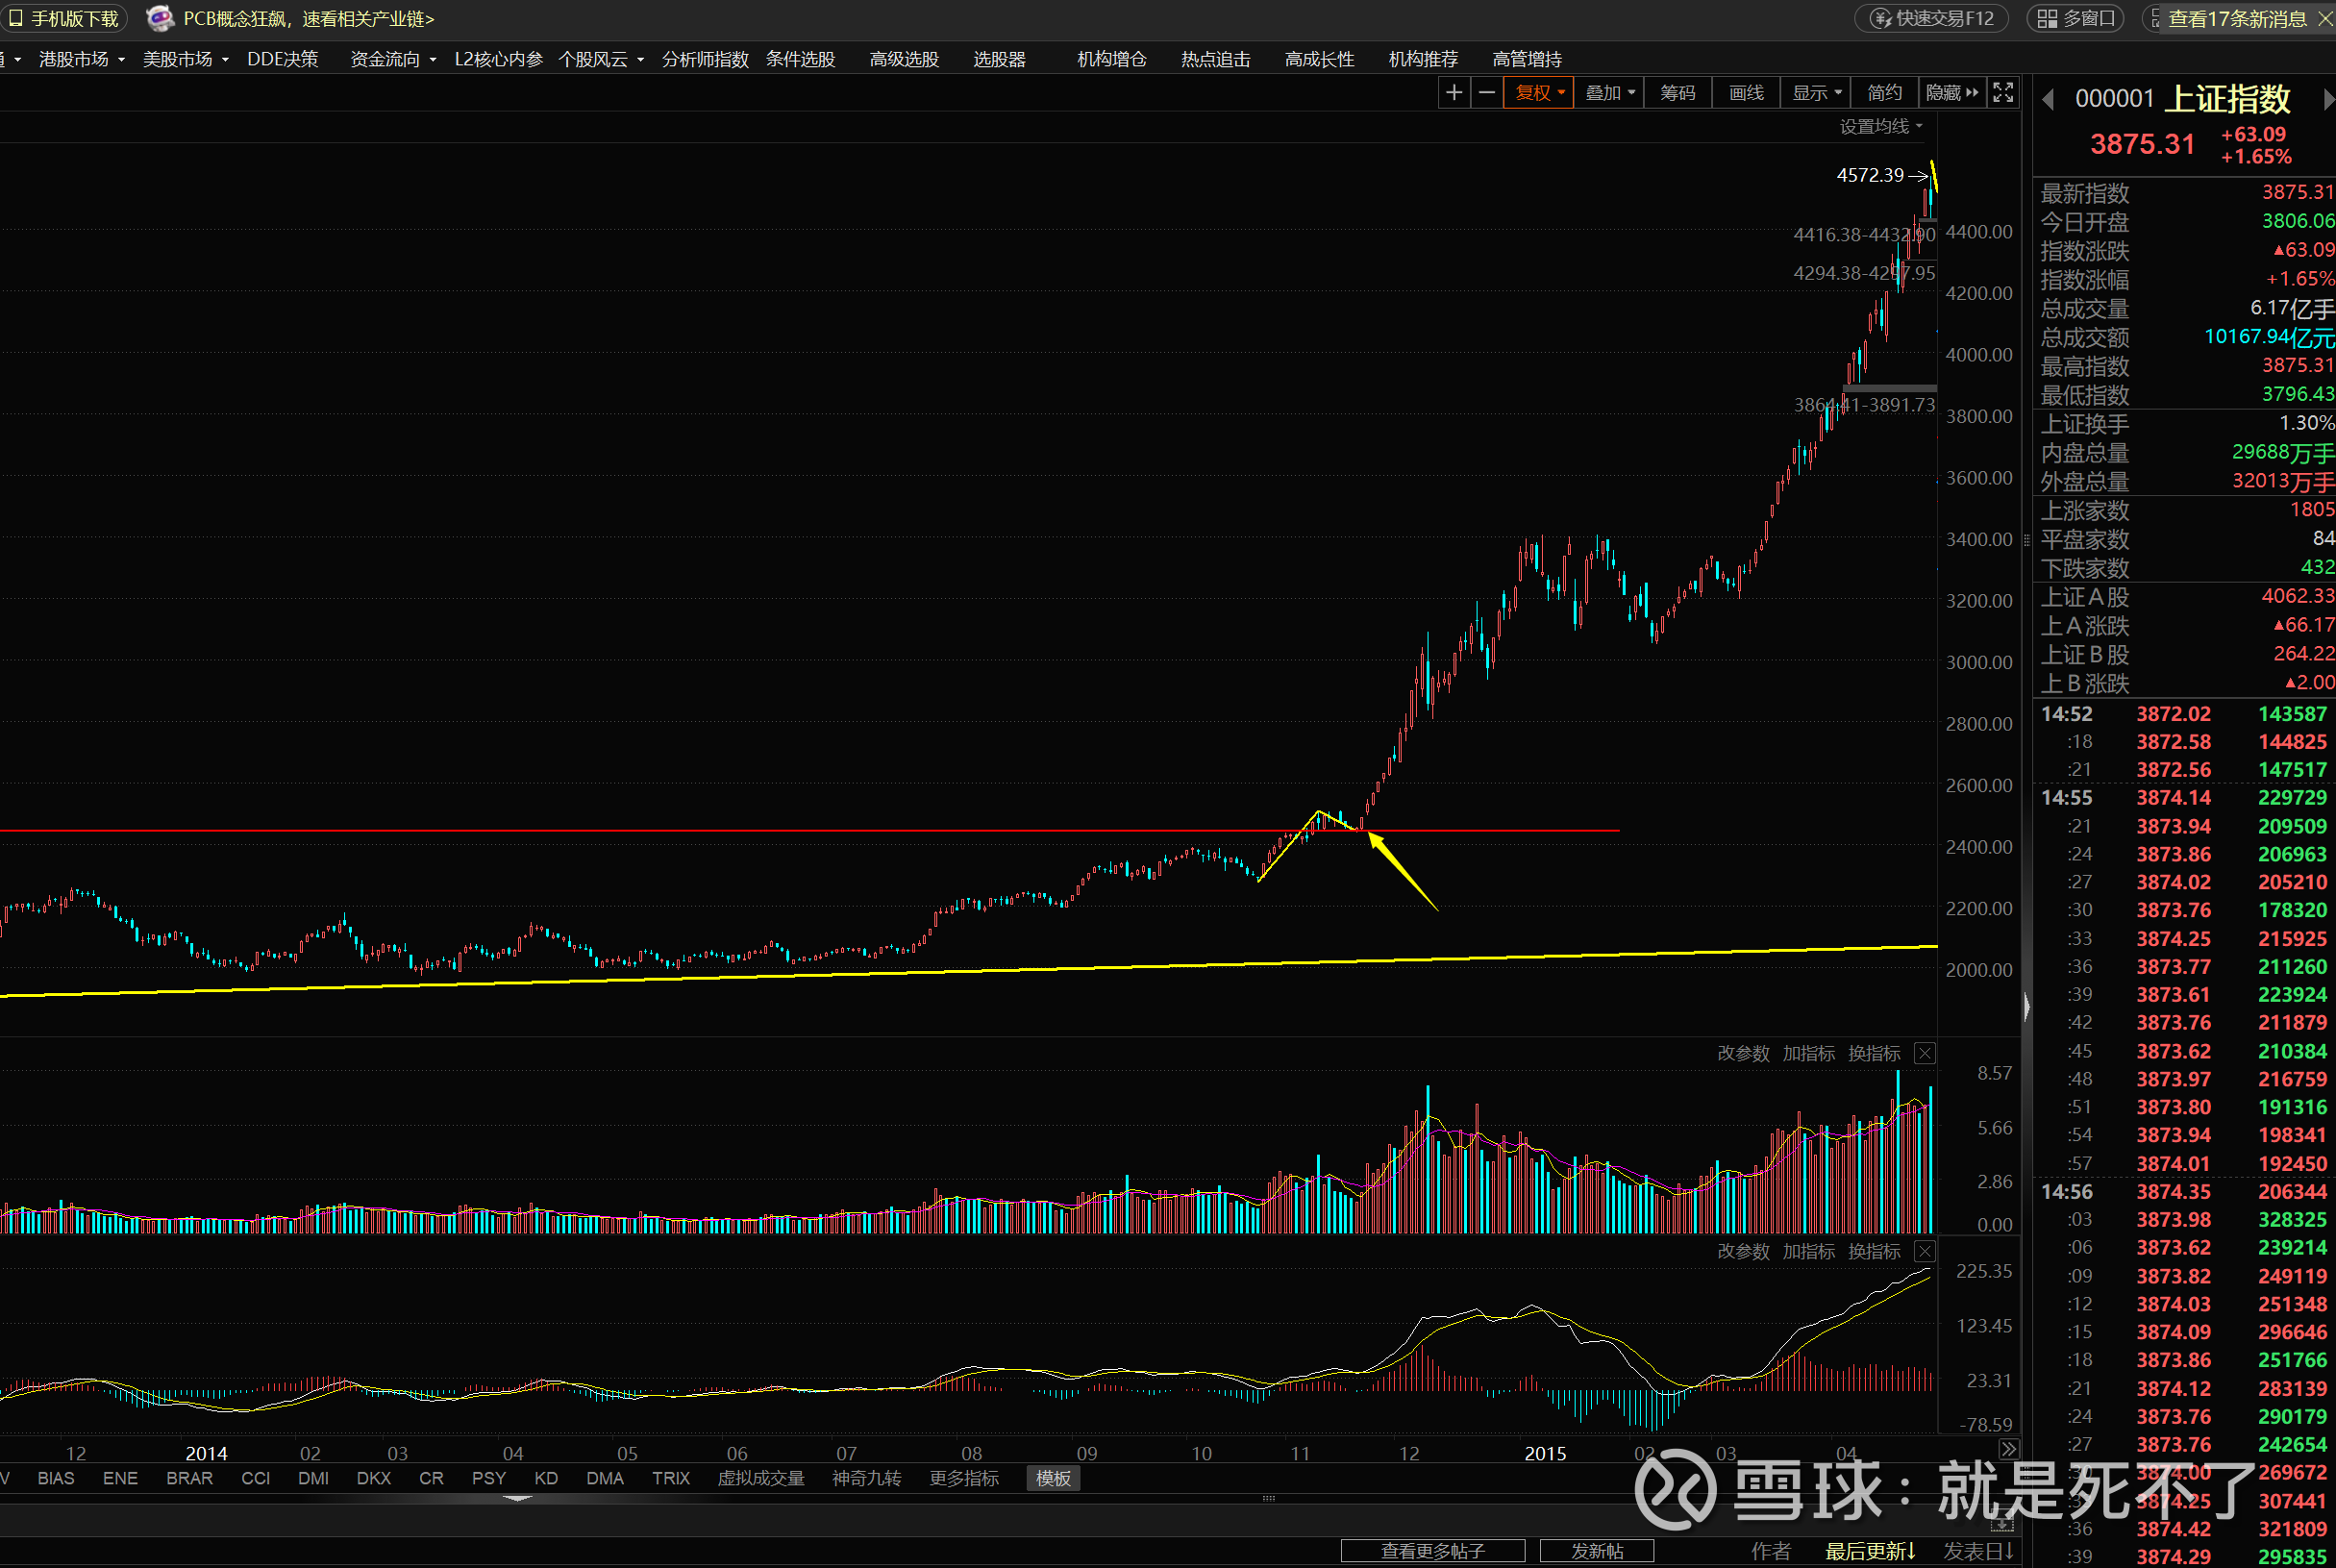Click the 发新帖 button

click(1596, 1550)
